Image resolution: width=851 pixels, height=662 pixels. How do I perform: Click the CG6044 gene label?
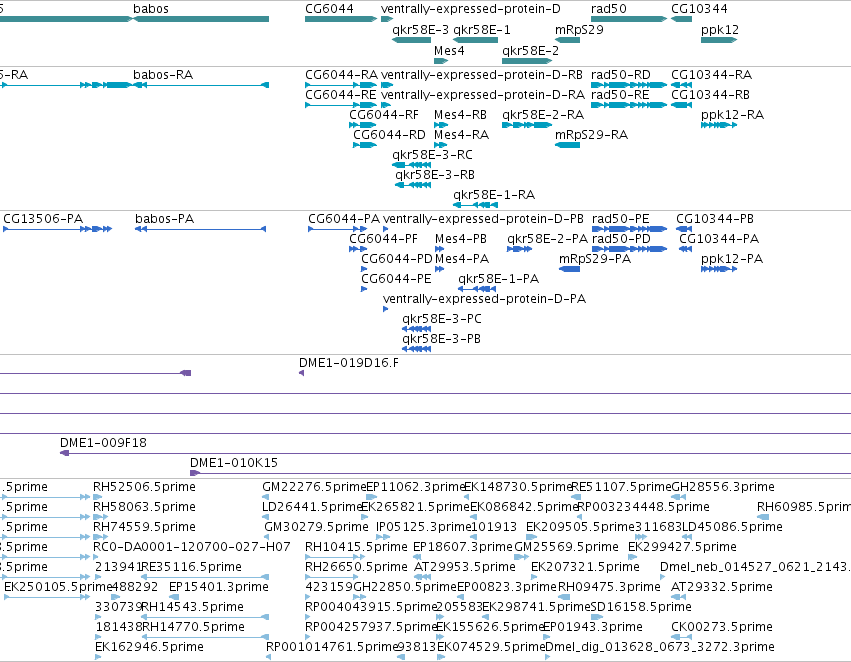pyautogui.click(x=329, y=9)
